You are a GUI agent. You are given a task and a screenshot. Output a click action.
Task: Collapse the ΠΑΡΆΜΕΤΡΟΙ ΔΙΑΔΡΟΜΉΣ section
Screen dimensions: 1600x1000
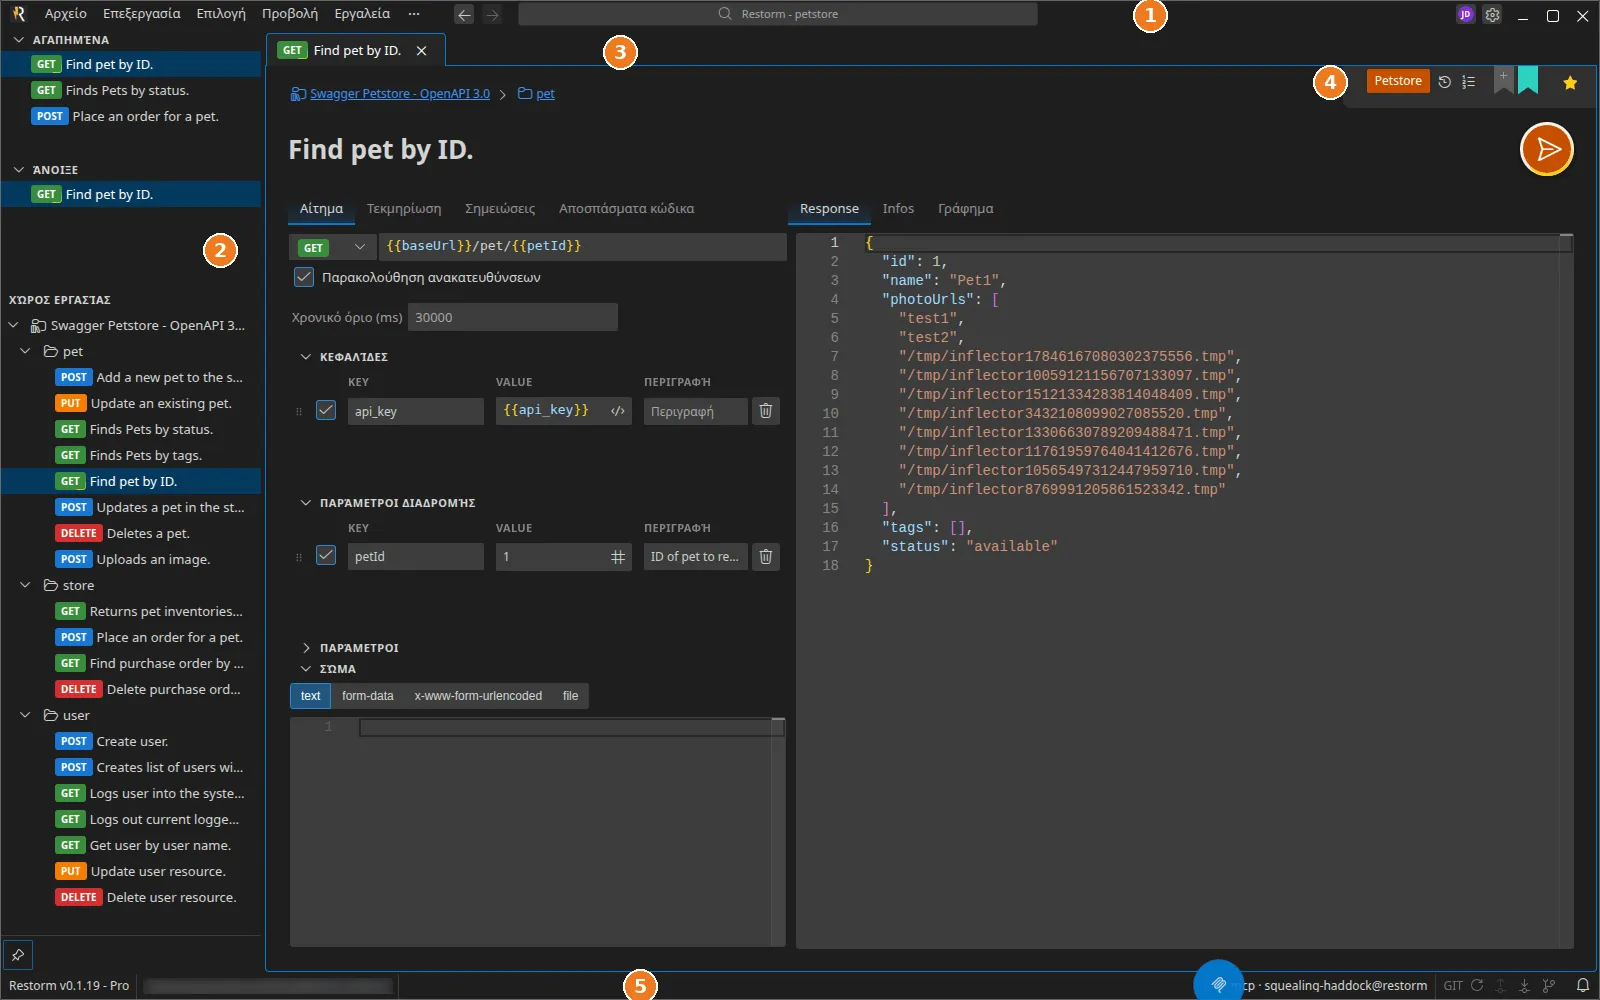coord(306,503)
